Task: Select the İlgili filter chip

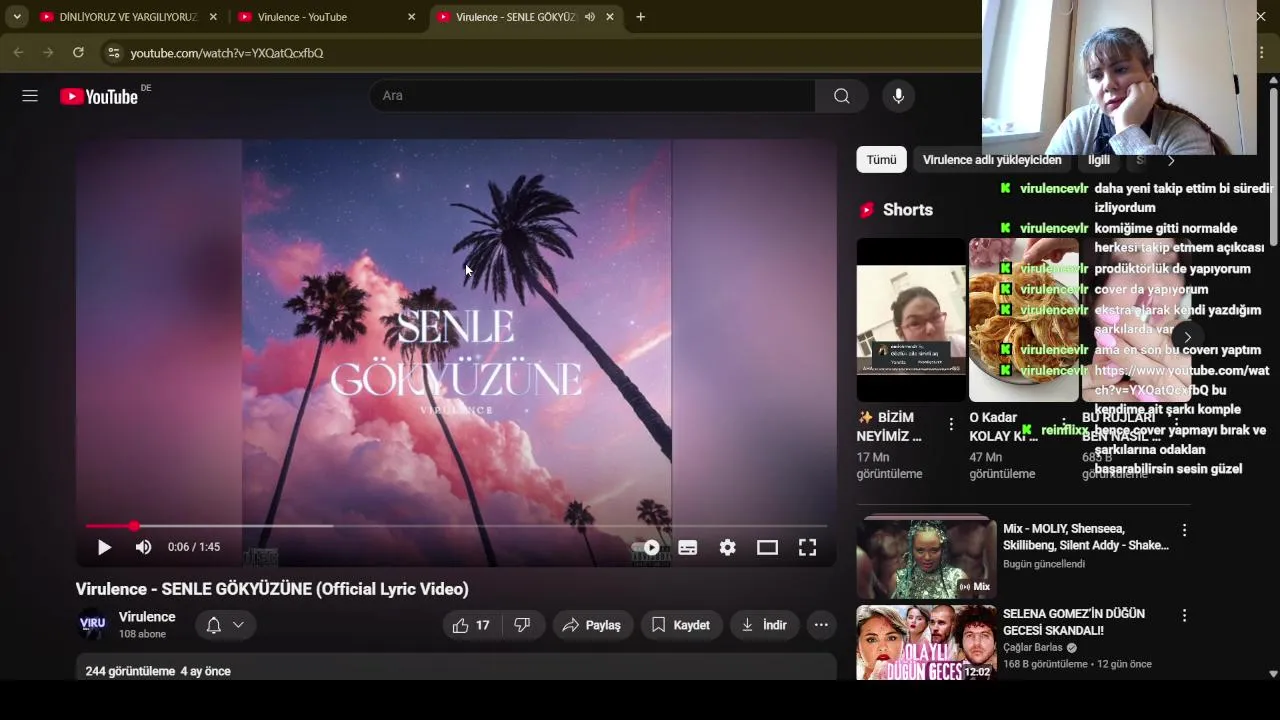Action: 1099,160
